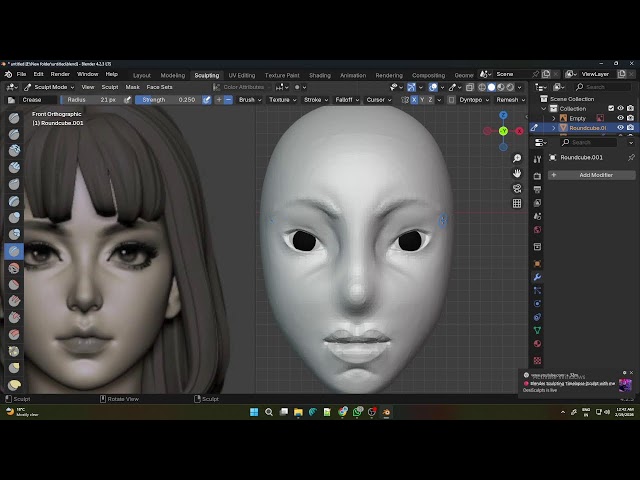Select the active Crease brush in toolbar

coord(14,251)
